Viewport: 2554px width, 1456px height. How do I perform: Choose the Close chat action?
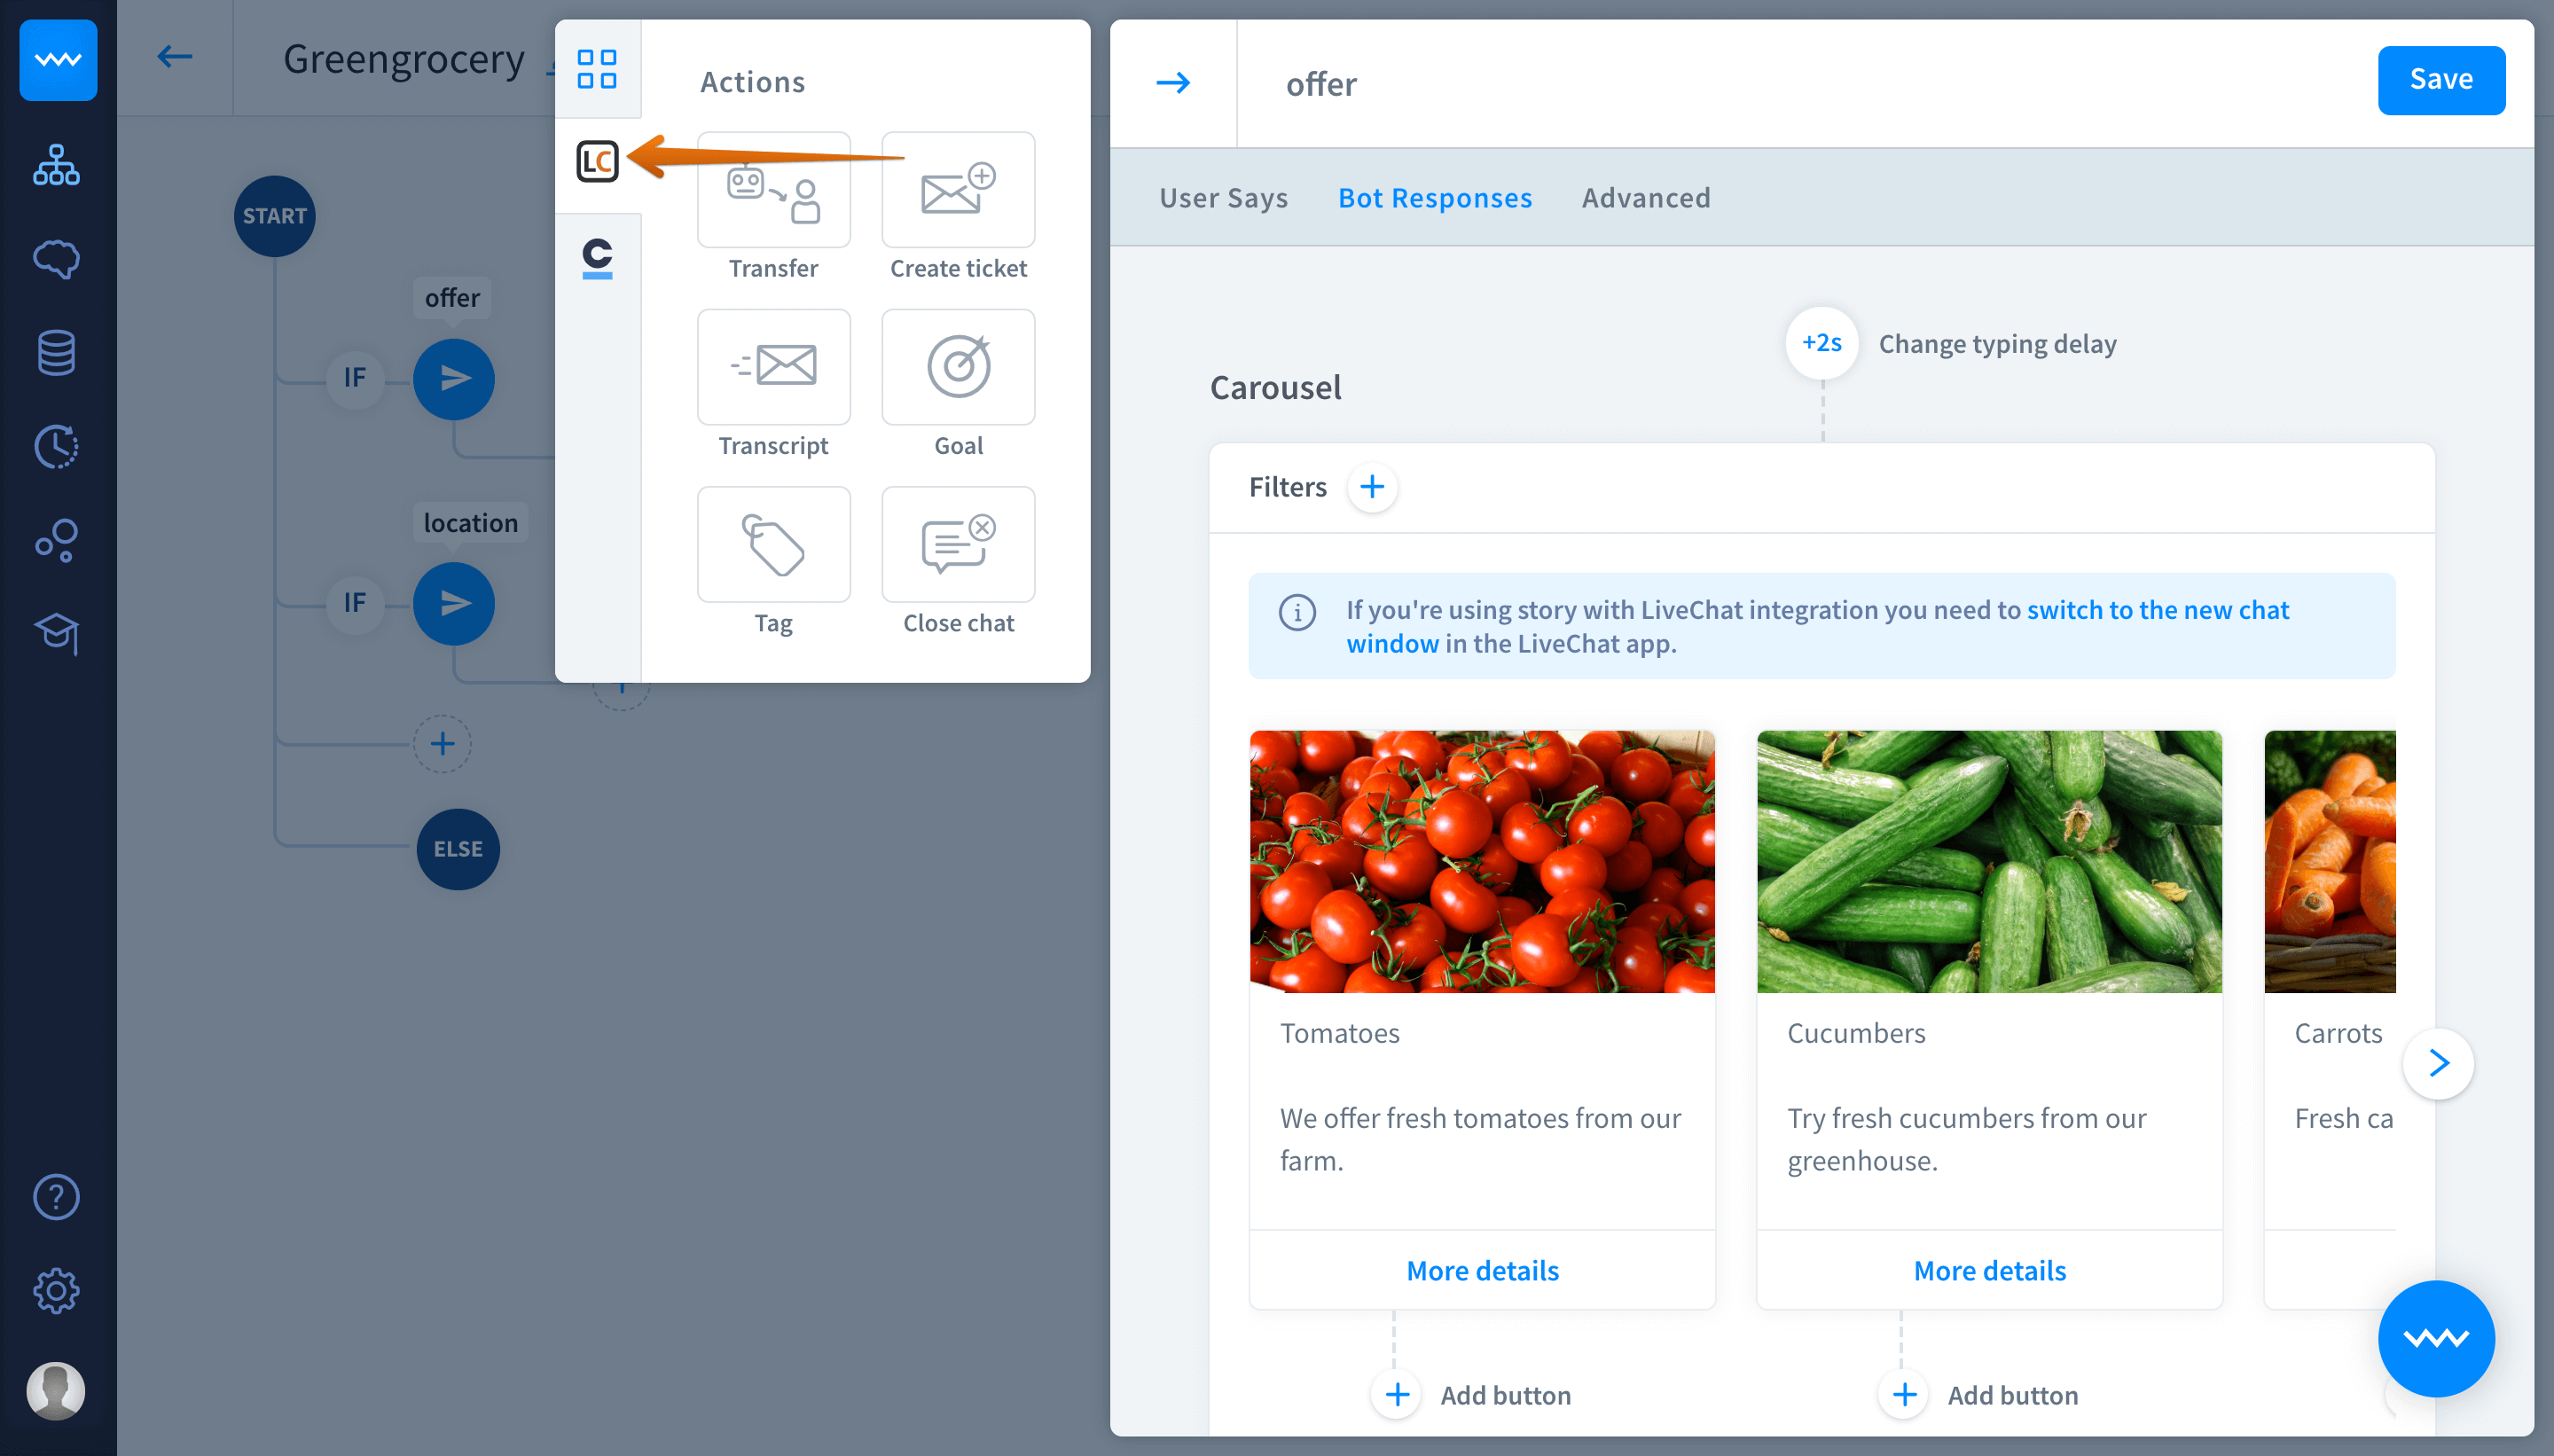(x=957, y=545)
